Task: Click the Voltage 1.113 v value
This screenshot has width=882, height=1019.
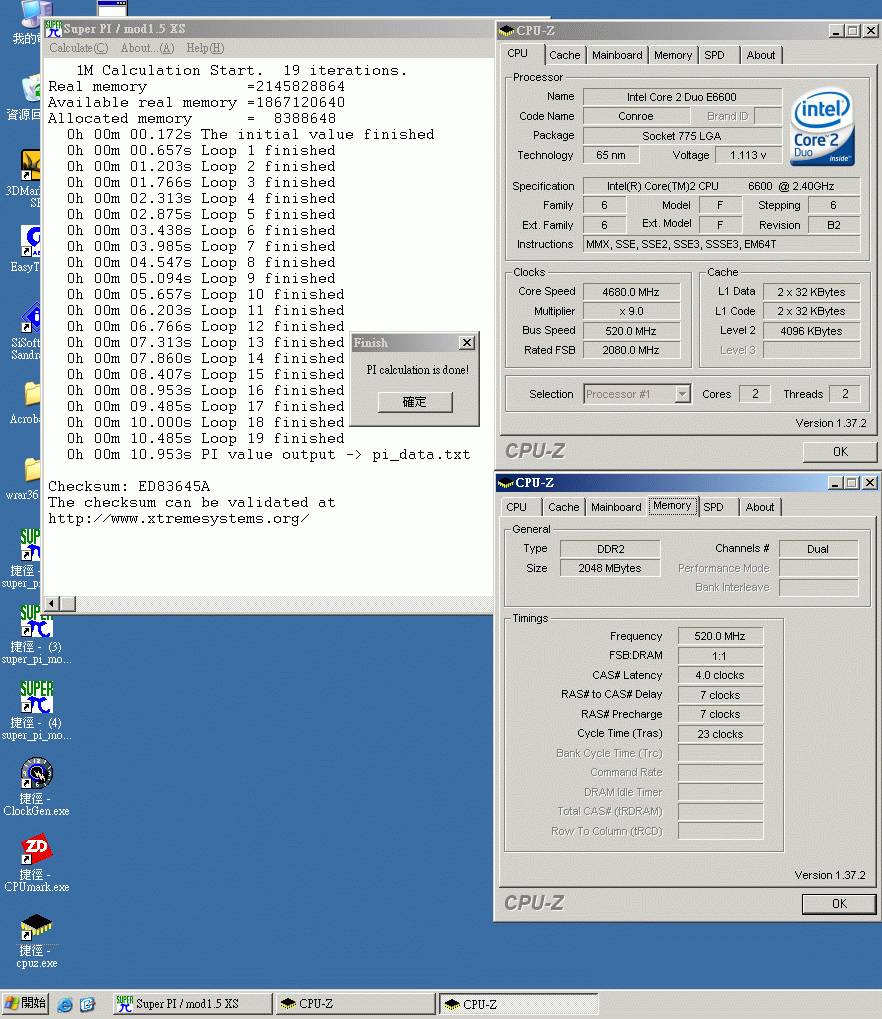Action: [747, 155]
